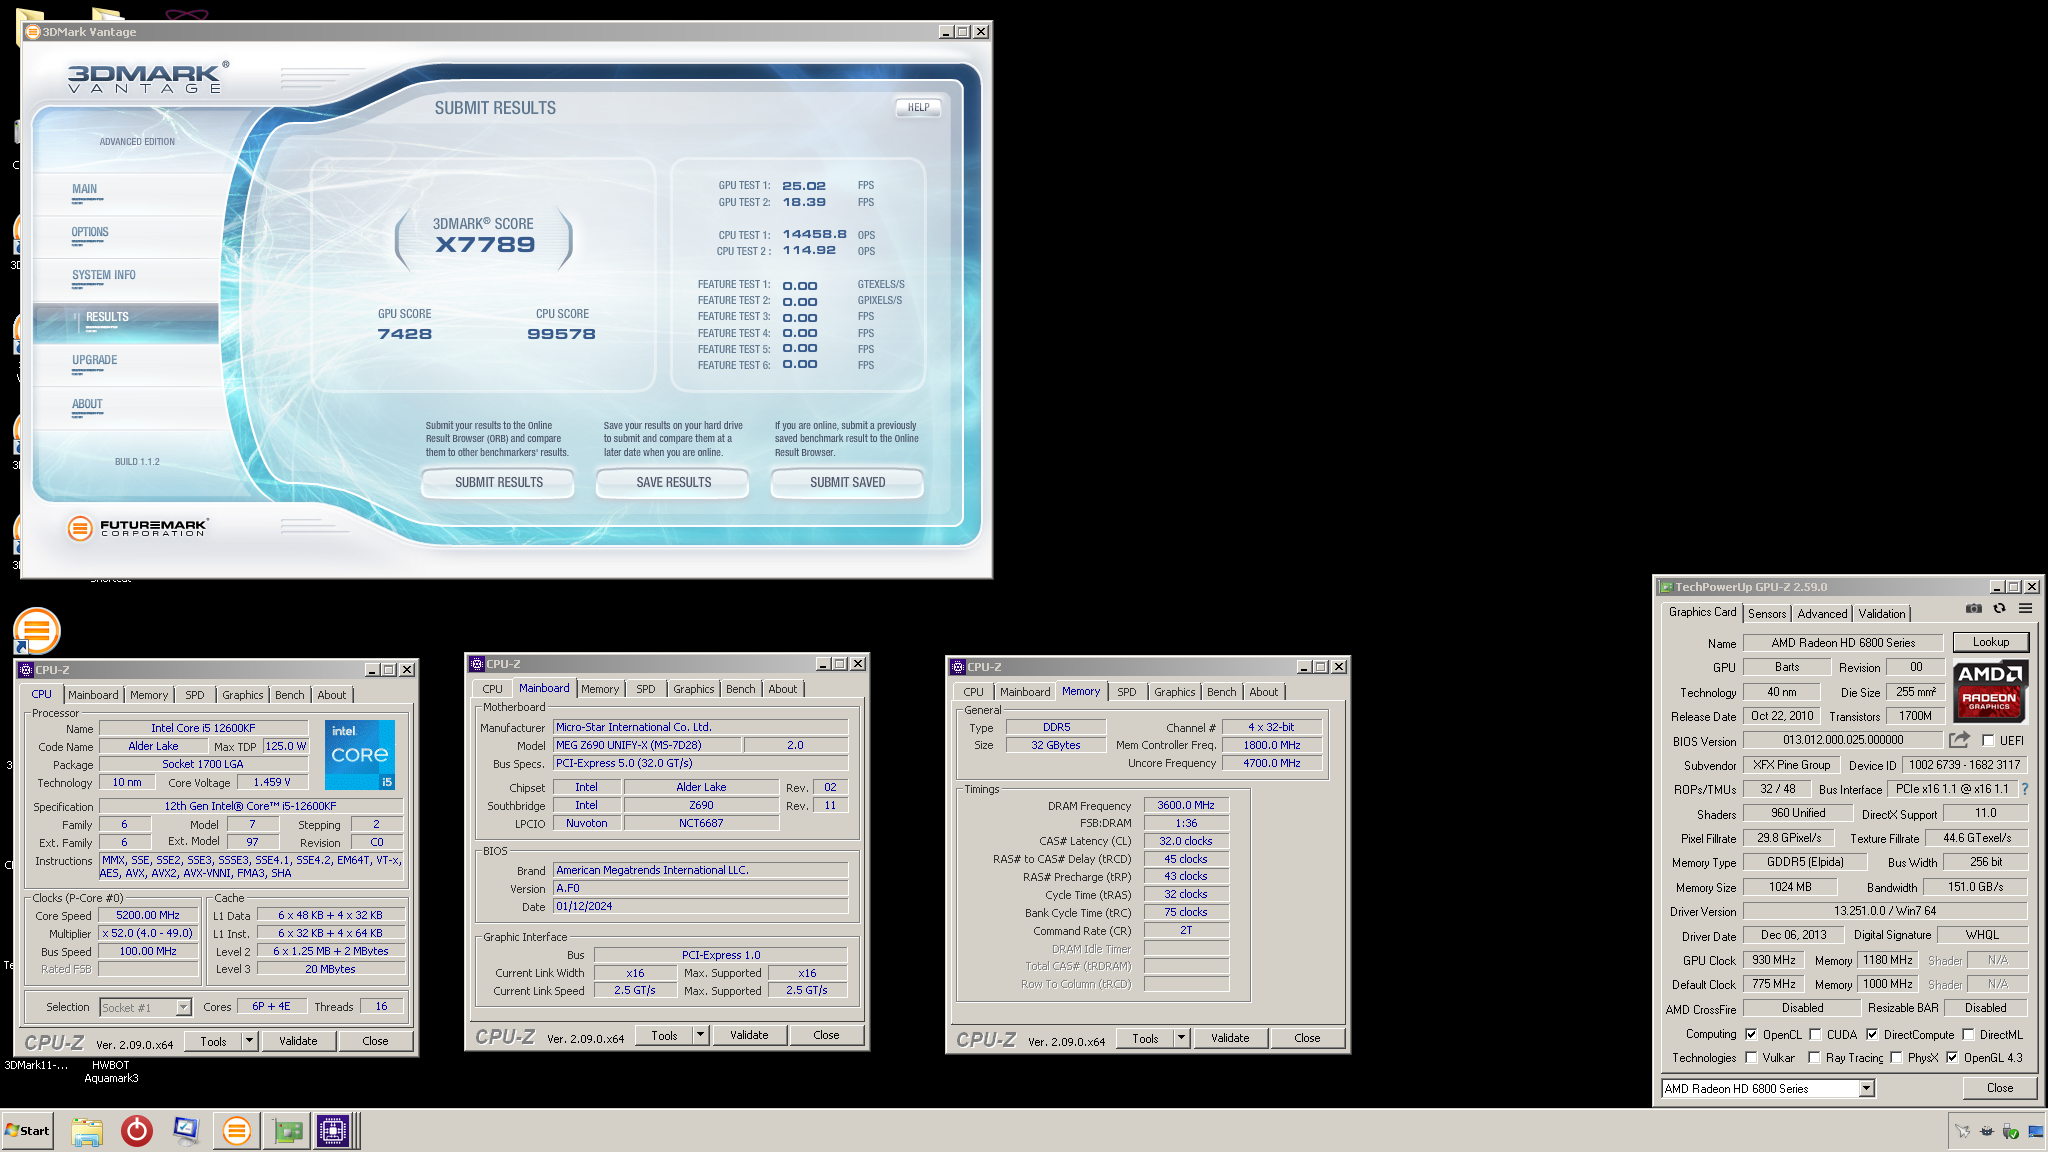Switch to 3DMark Vantage taskbar button
Screen dimensions: 2048x1152
point(237,1131)
